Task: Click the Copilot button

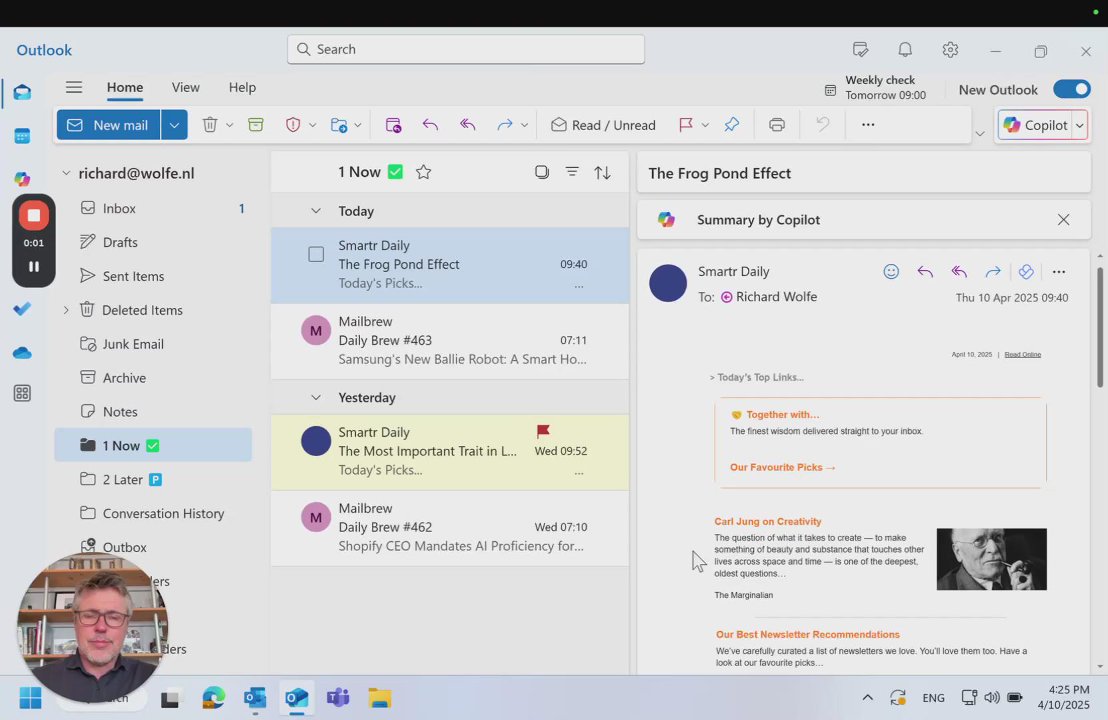Action: pyautogui.click(x=1035, y=125)
